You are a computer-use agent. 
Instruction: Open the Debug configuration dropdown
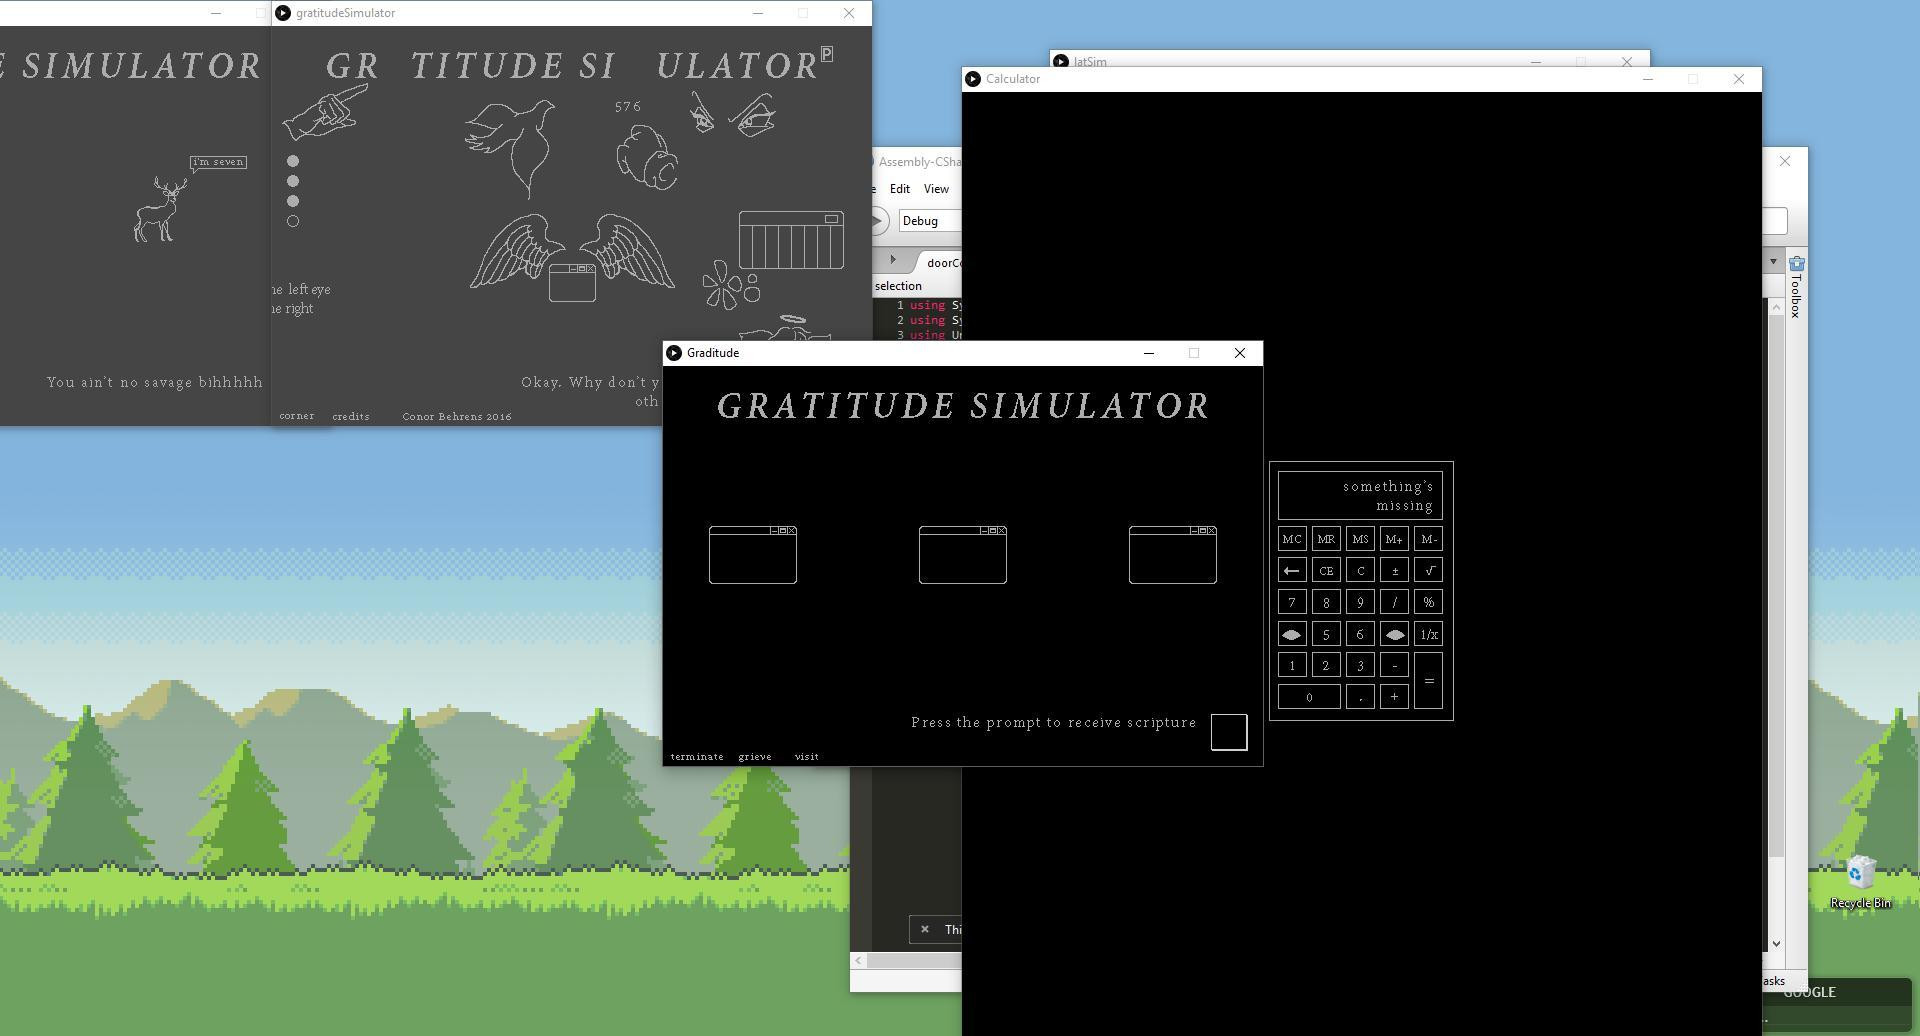point(930,221)
